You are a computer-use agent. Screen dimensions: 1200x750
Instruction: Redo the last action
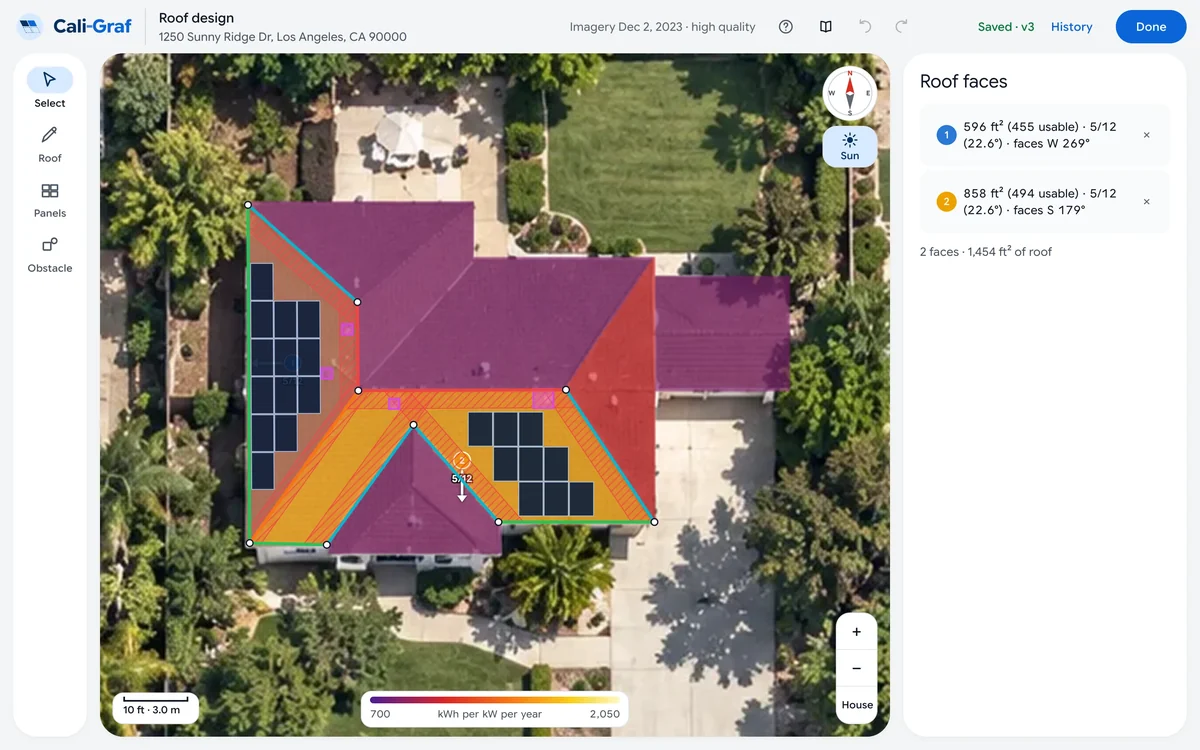click(x=901, y=27)
